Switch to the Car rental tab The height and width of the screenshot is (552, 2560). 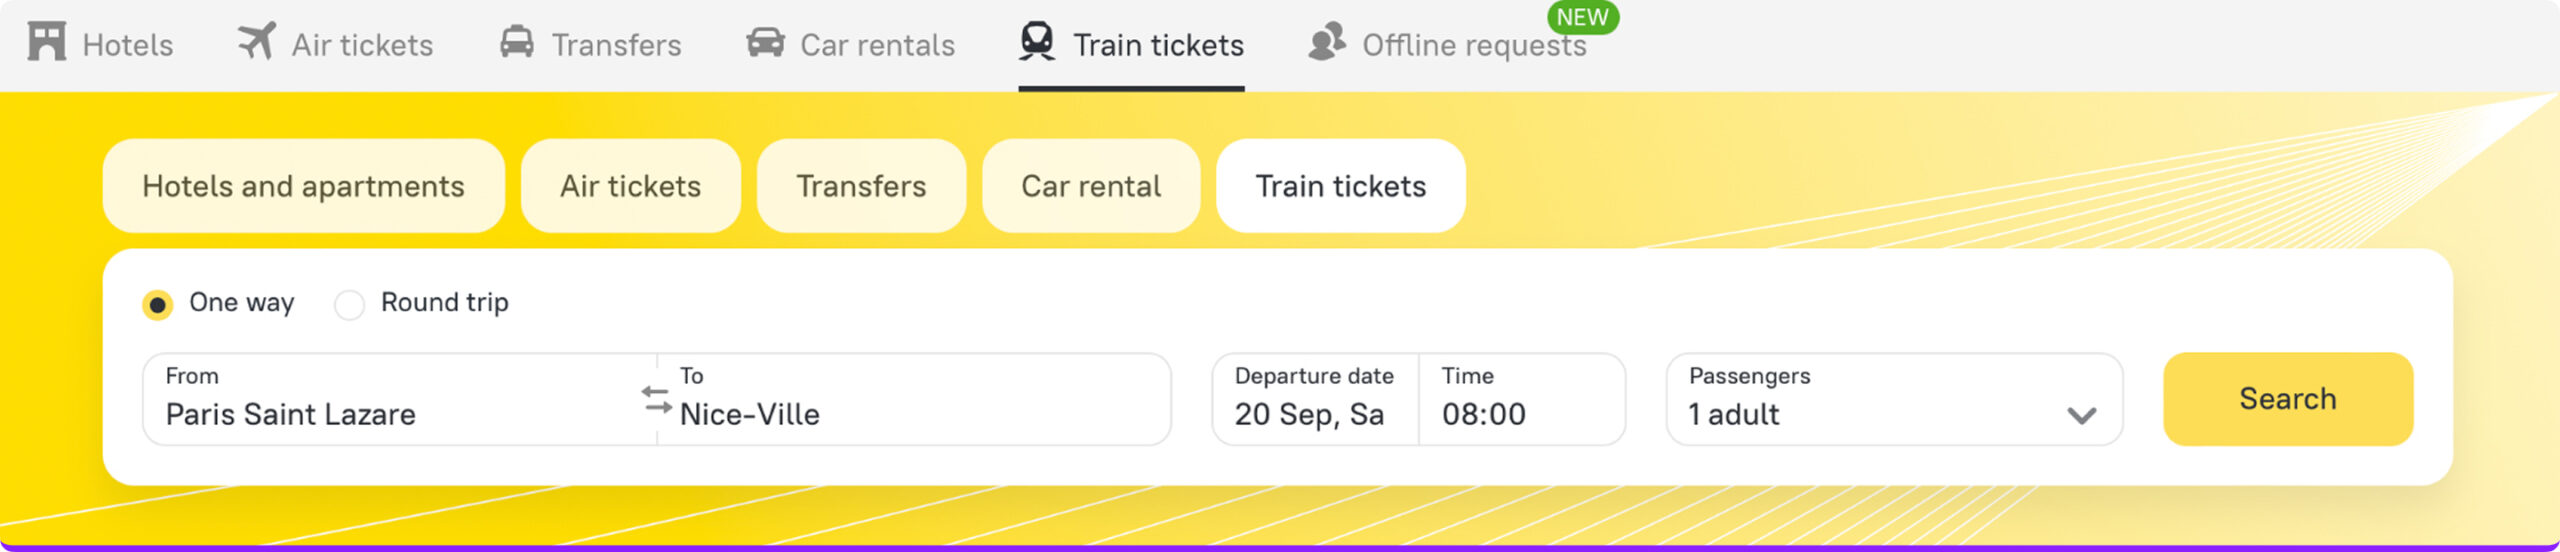(1090, 186)
